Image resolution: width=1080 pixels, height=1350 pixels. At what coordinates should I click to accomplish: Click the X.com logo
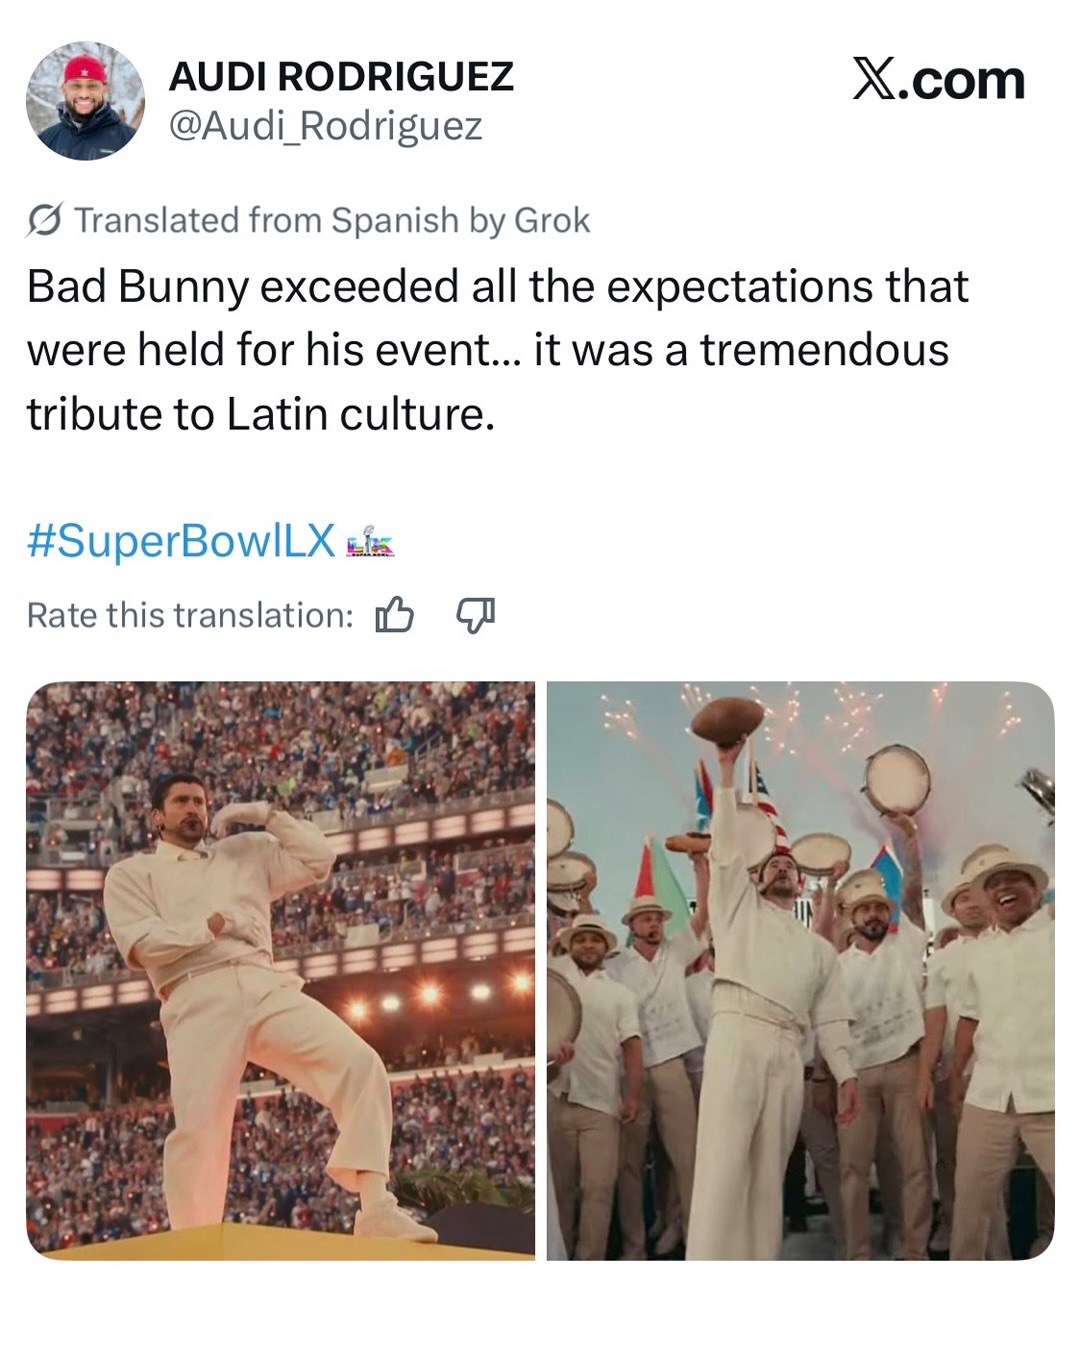[x=938, y=80]
